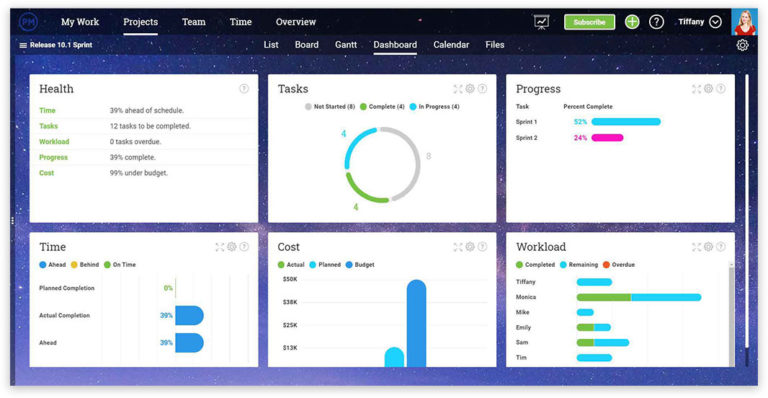The height and width of the screenshot is (398, 768).
Task: Open the Progress widget settings gear
Action: (x=708, y=89)
